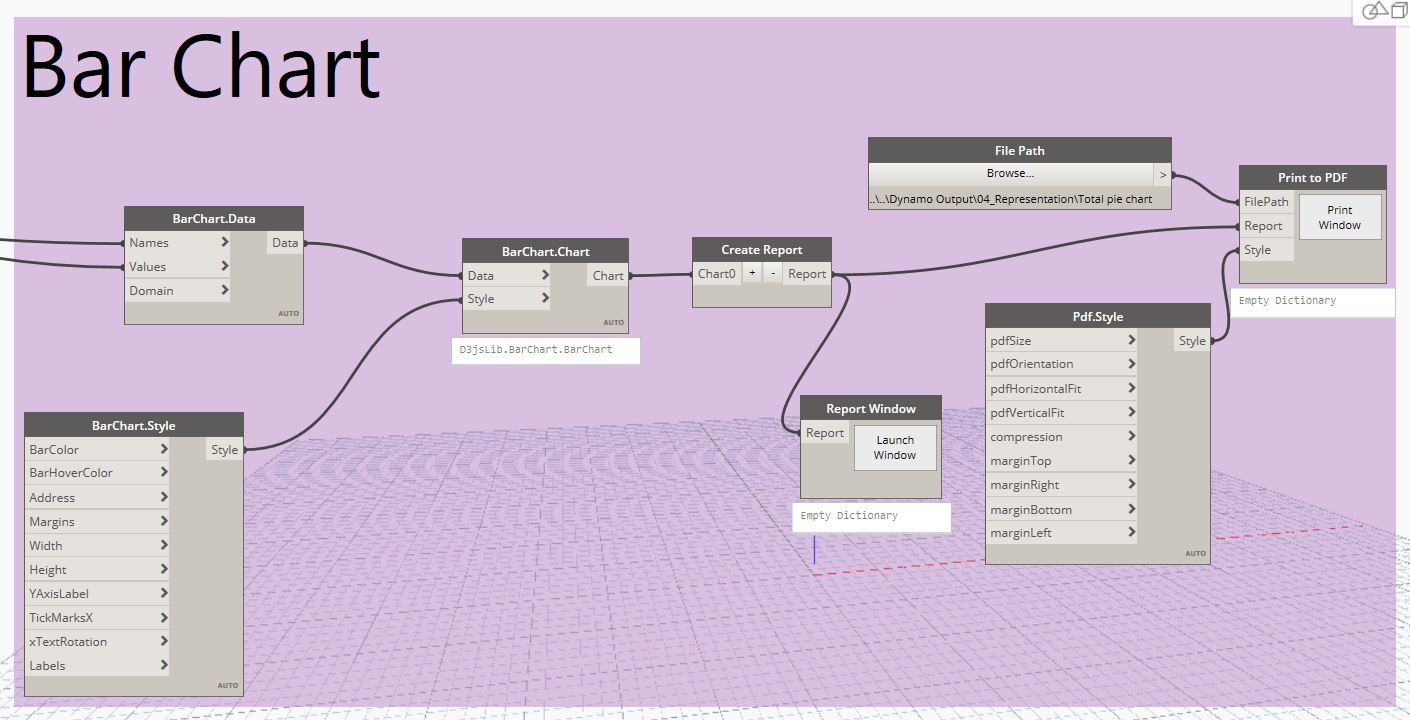Click the marginLeft input chevron
1410x720 pixels.
point(1132,532)
